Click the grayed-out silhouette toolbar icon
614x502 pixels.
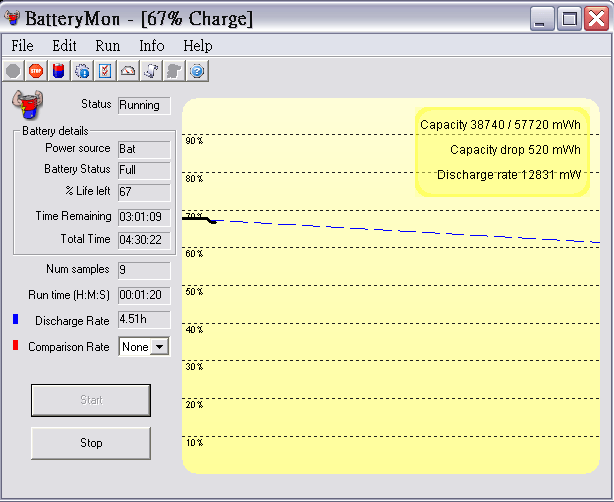[174, 71]
